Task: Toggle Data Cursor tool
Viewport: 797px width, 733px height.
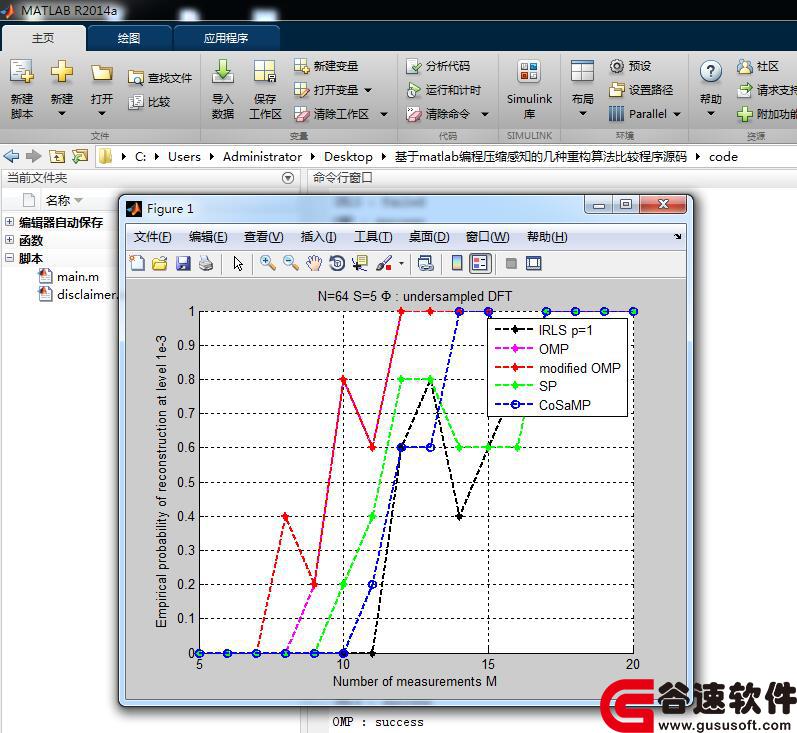Action: 360,263
